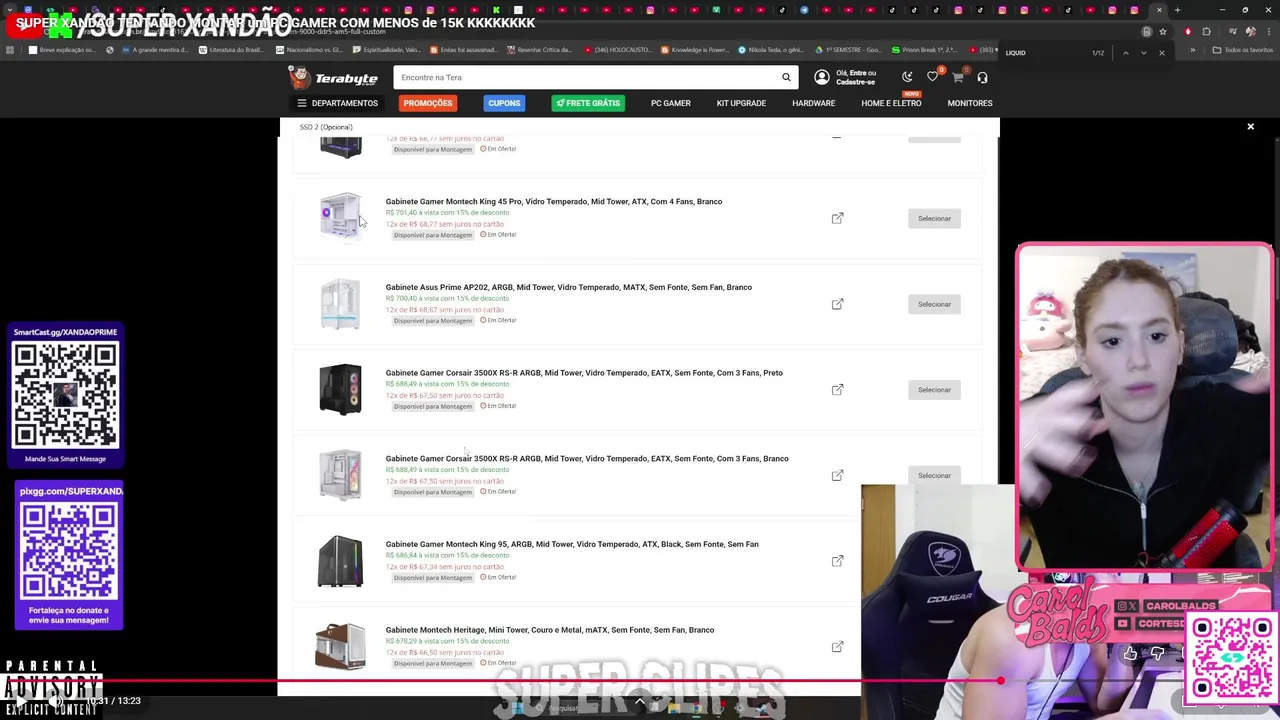This screenshot has height=720, width=1280.
Task: Click the SmartCast.gg/XANDAOPRIME QR code
Action: (65, 394)
